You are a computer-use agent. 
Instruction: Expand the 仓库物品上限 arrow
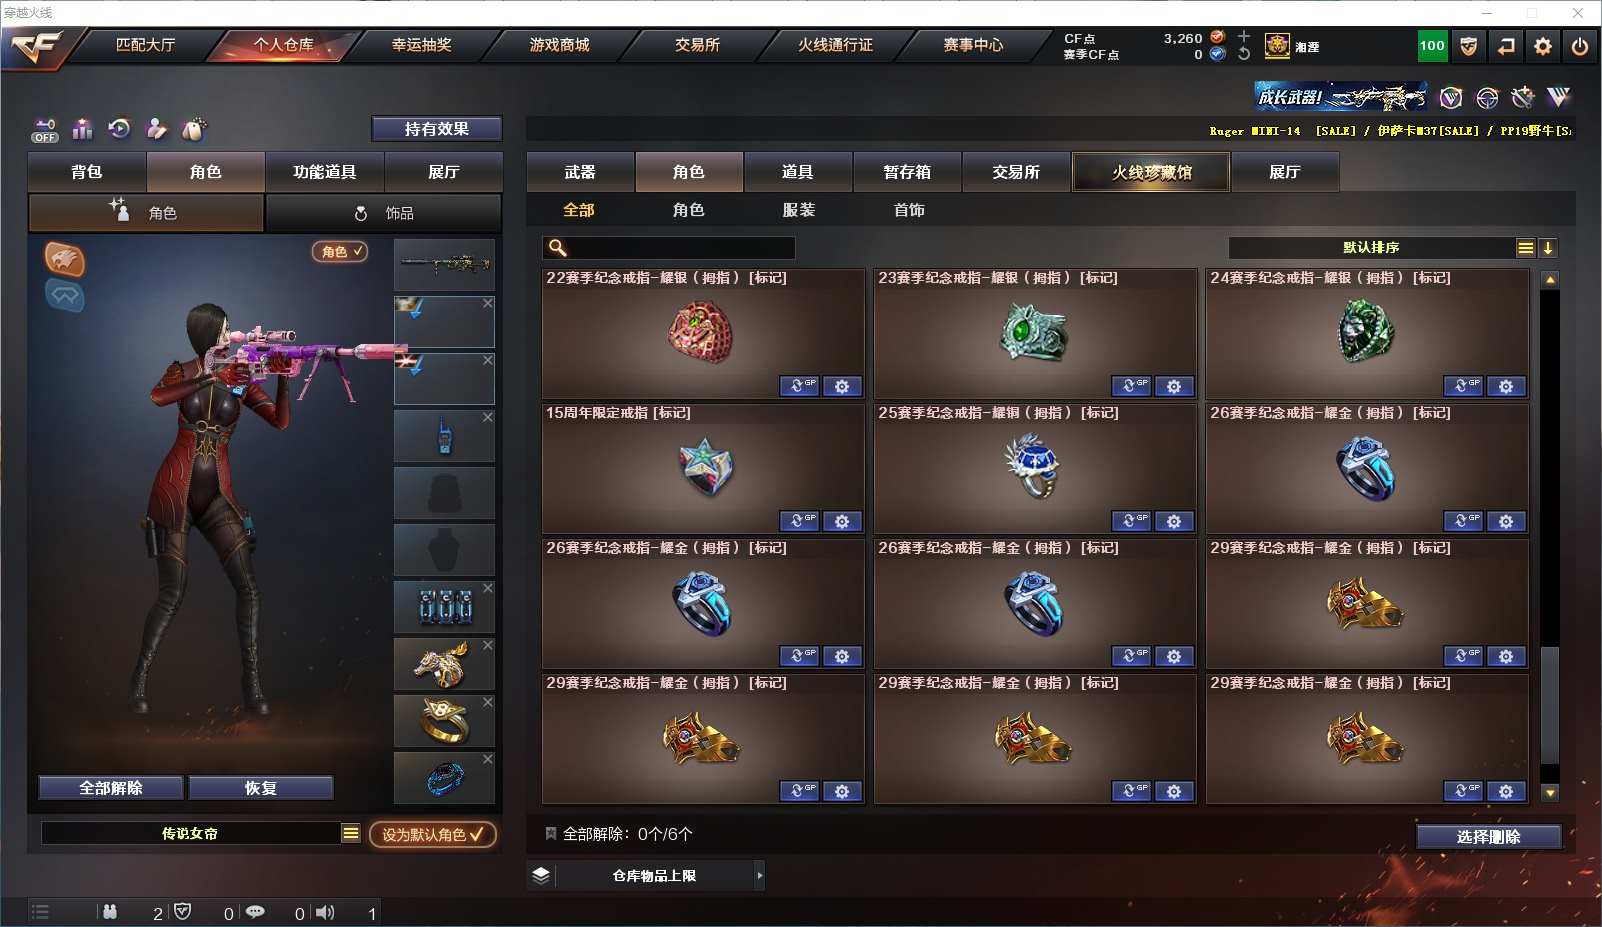760,876
